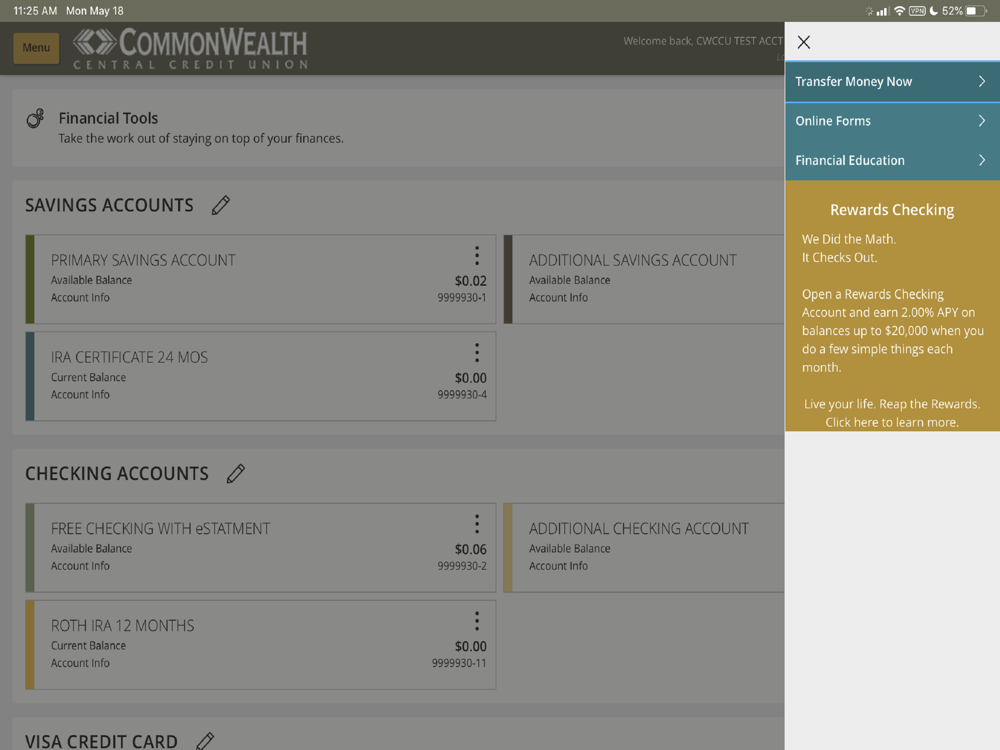Expand Transfer Money Now chevron

(982, 82)
